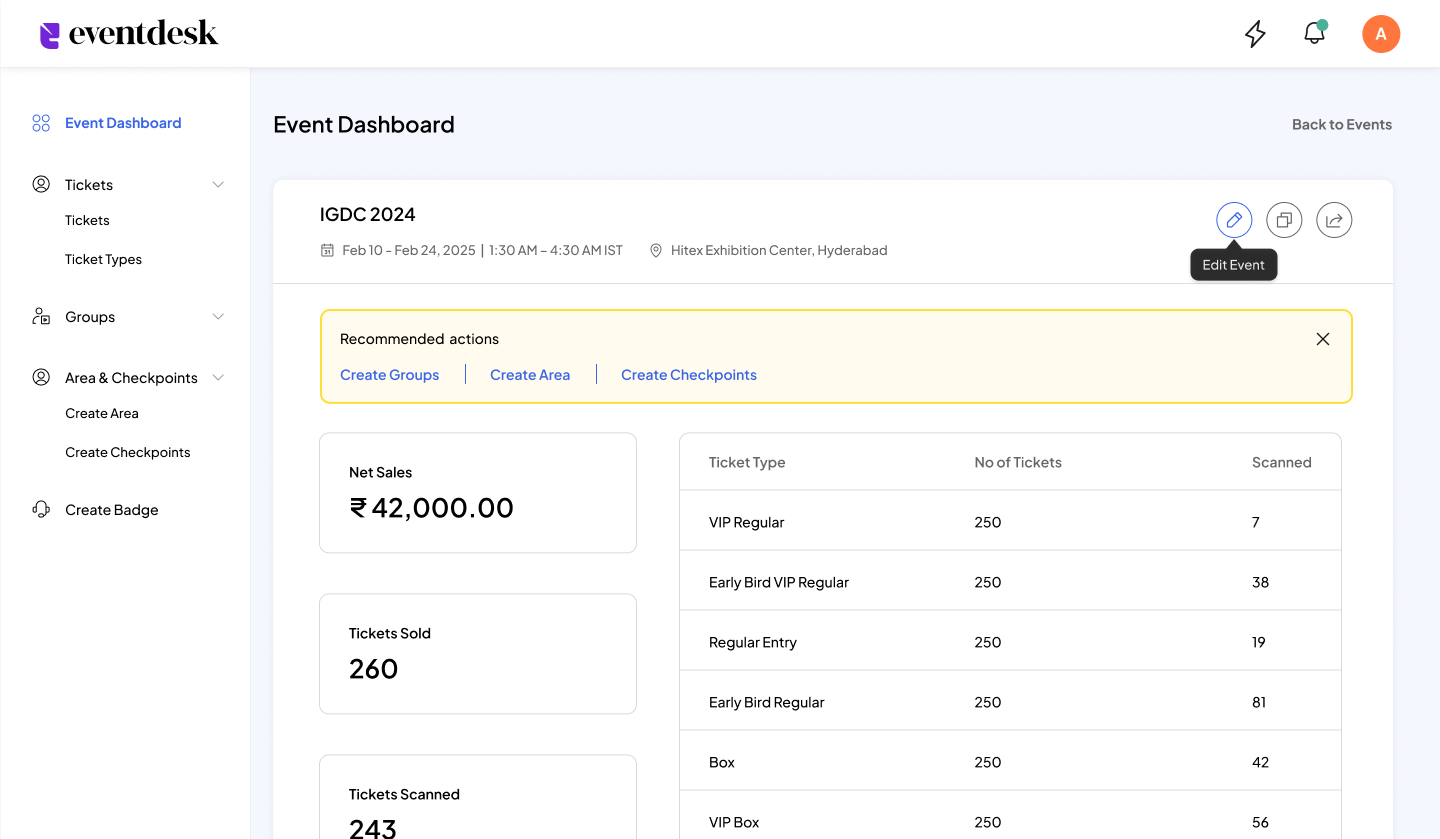Image resolution: width=1440 pixels, height=839 pixels.
Task: Open Create Checkpoints in the sidebar
Action: (127, 452)
